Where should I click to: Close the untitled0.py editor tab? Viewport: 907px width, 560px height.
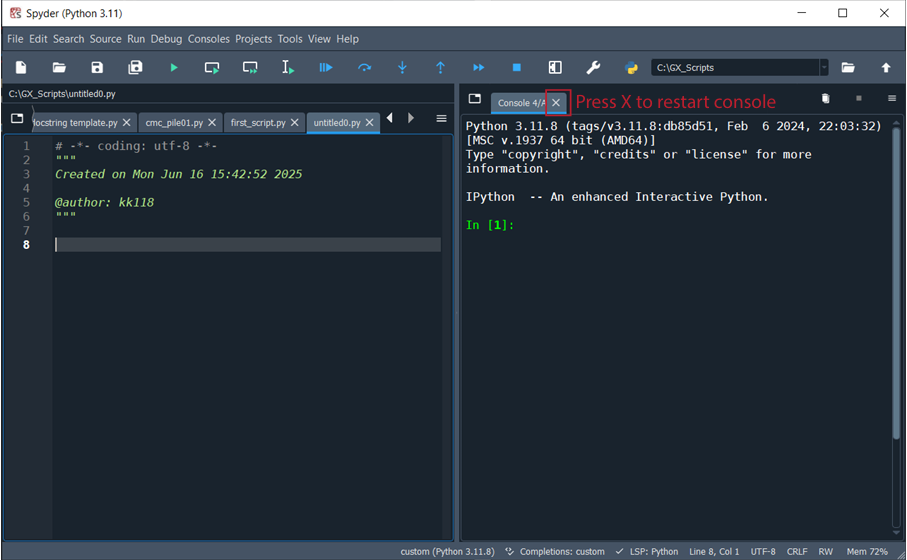[x=370, y=123]
